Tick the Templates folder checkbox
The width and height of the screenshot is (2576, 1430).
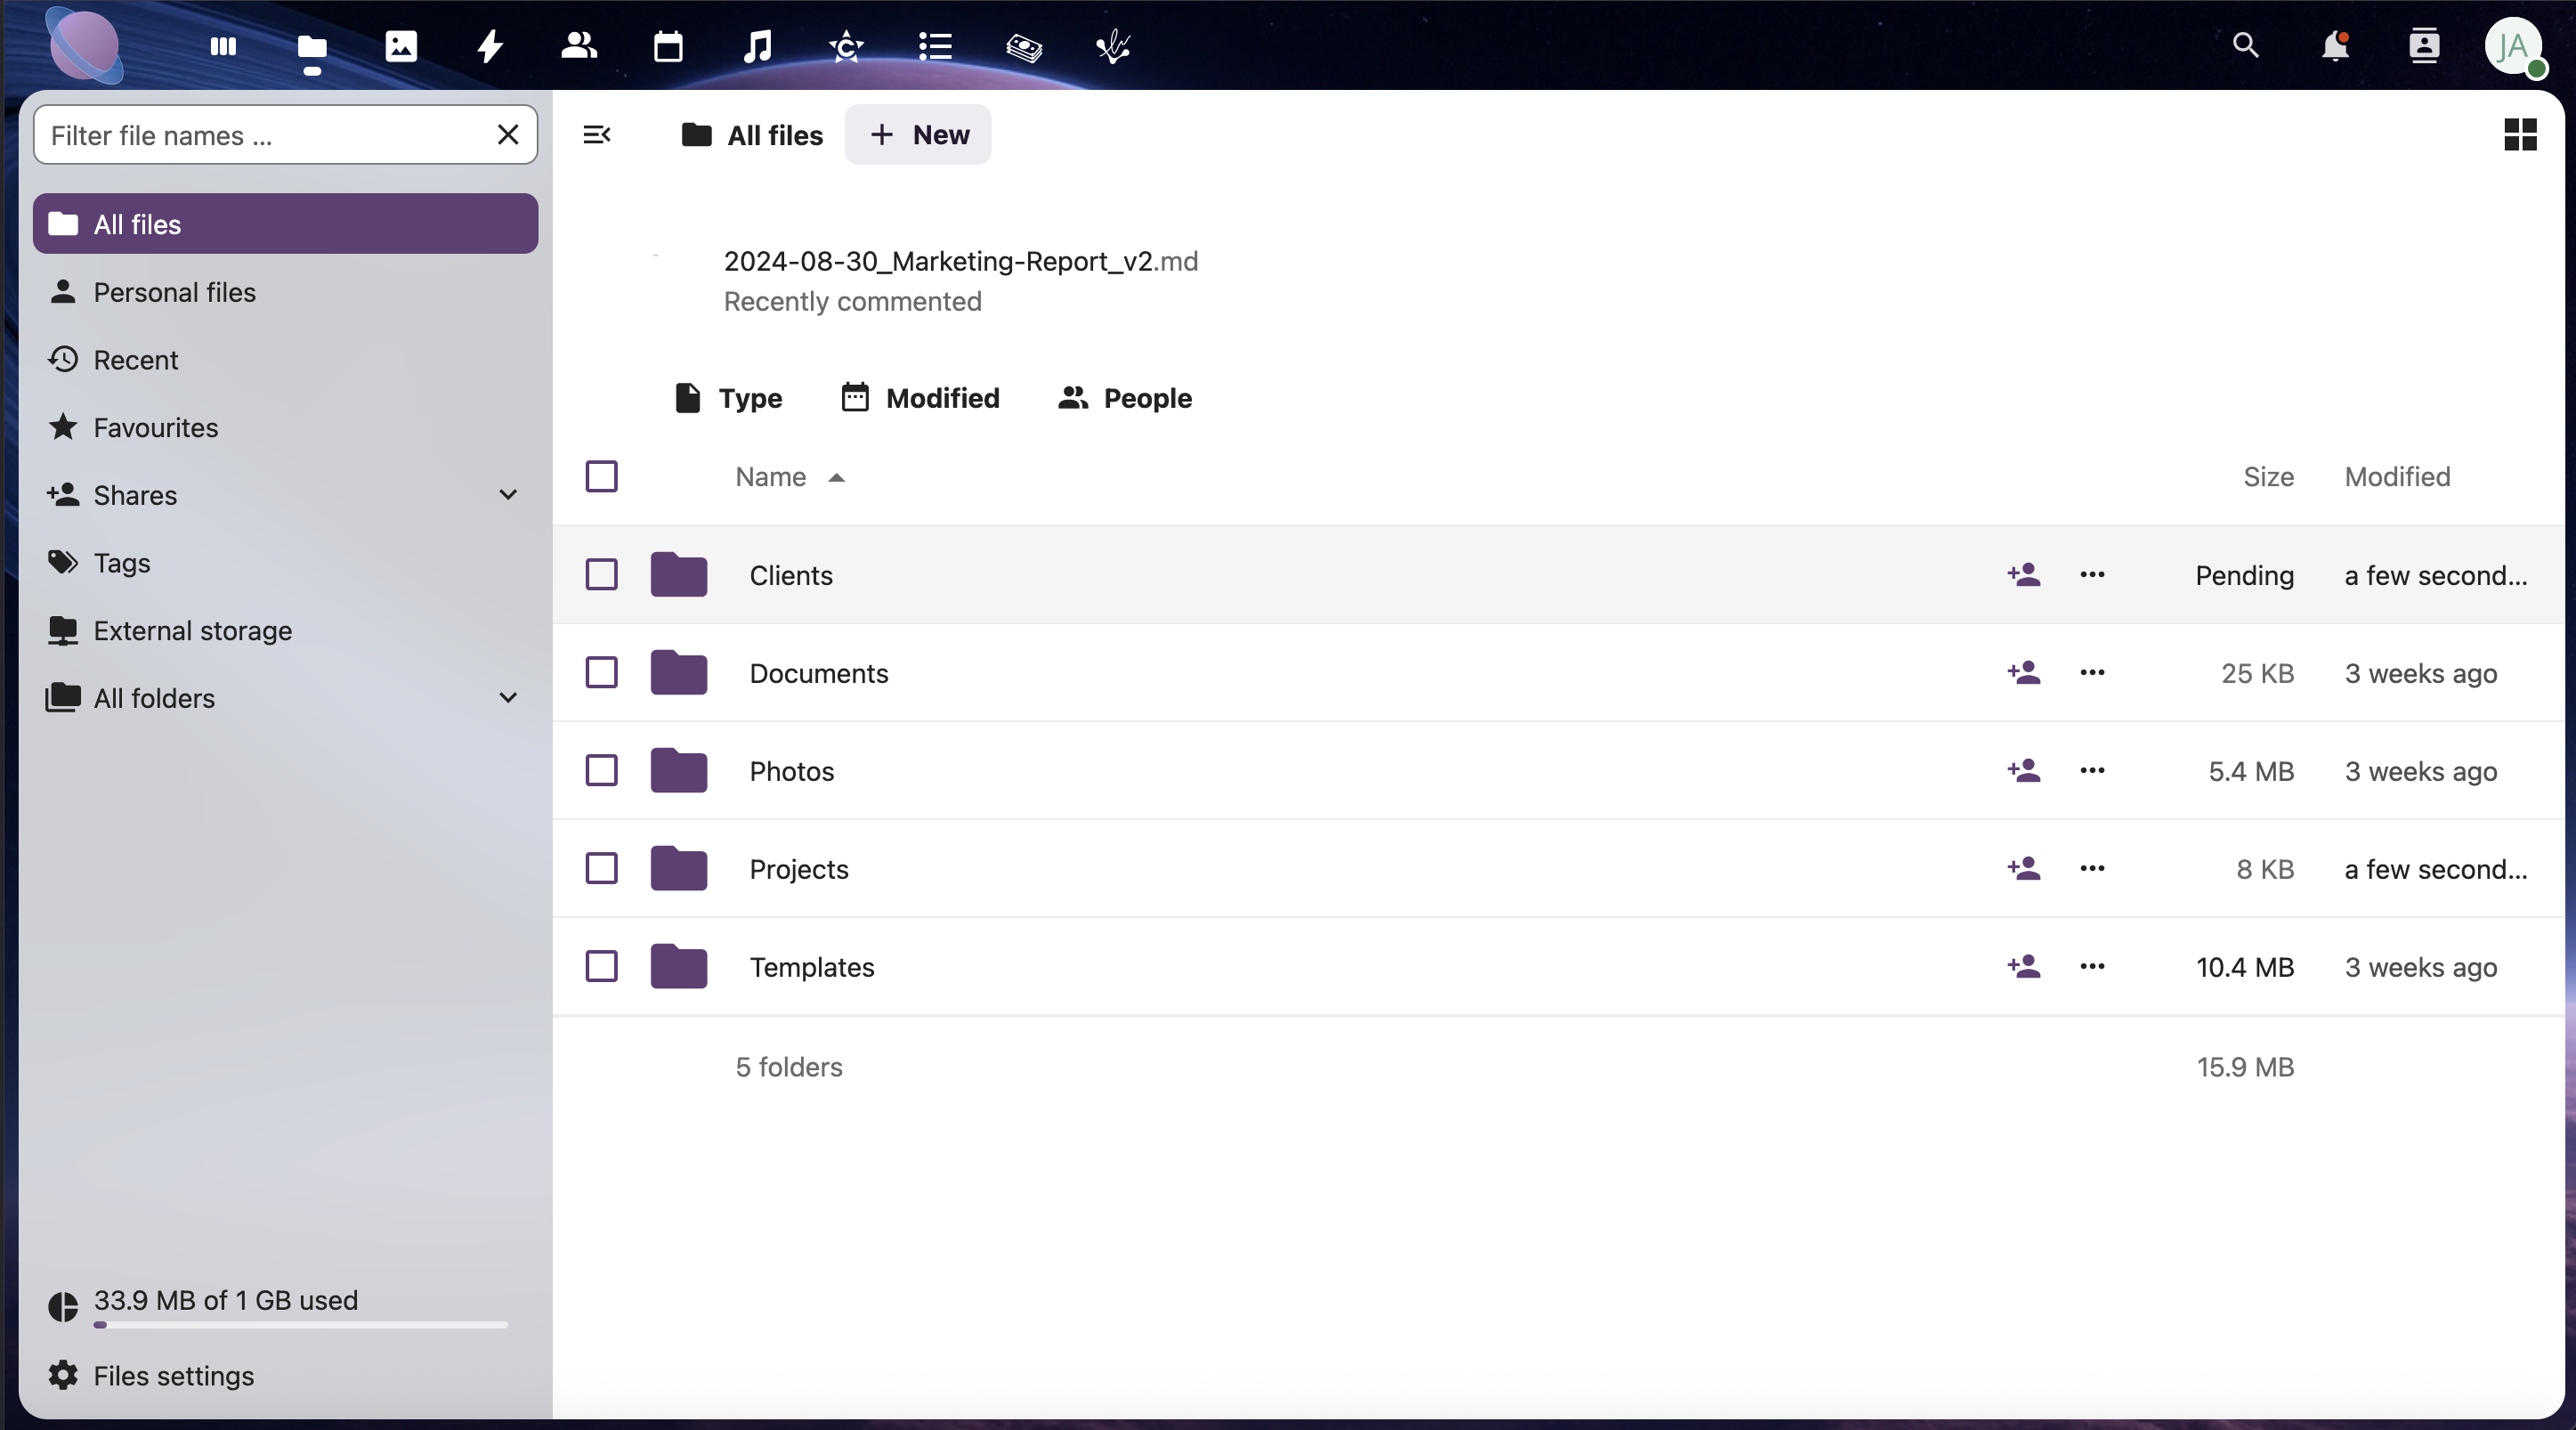(601, 967)
